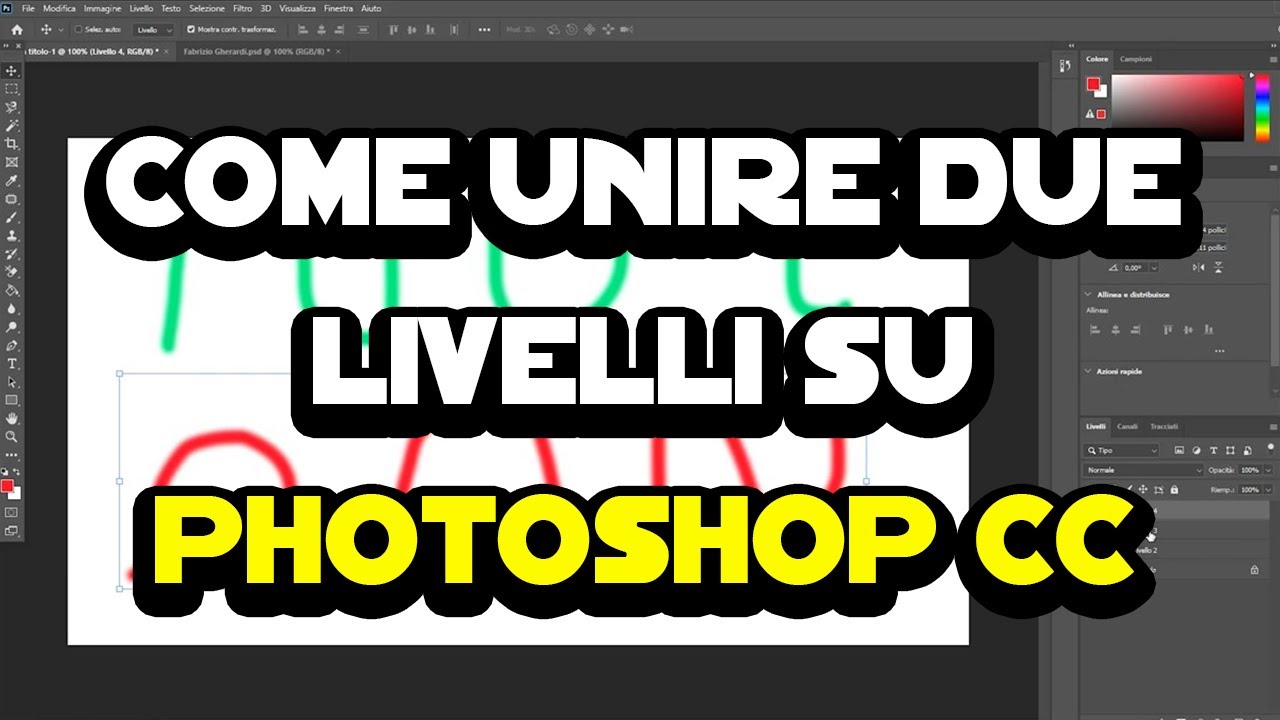
Task: Toggle lock all layer attributes
Action: [1174, 490]
